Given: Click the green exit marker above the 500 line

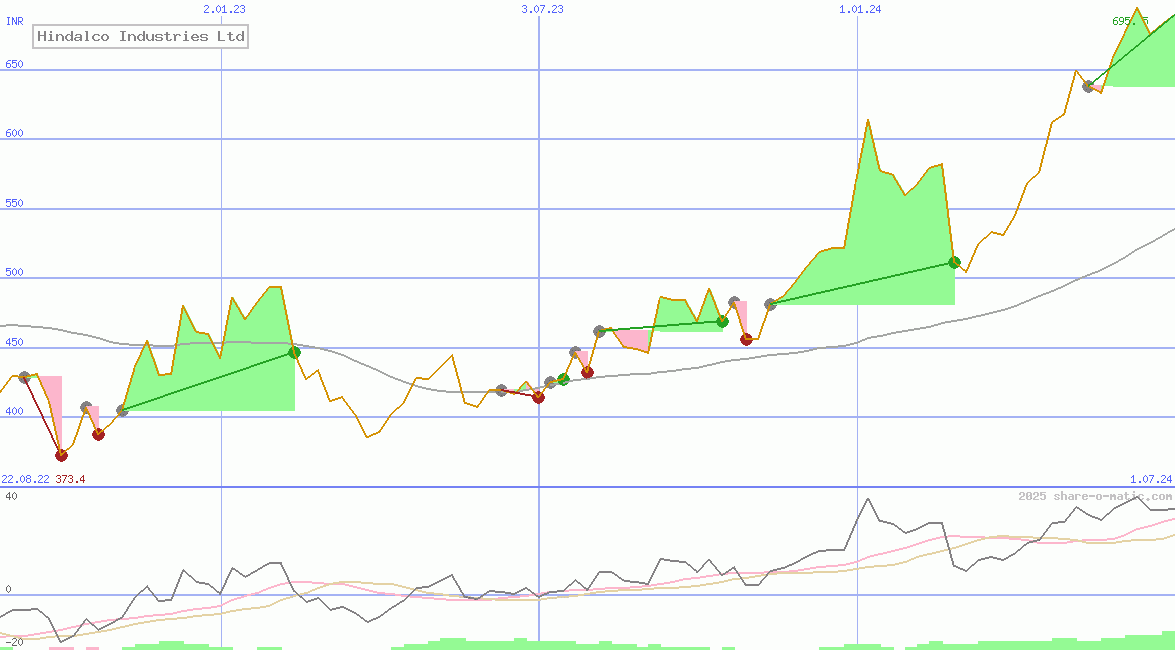Looking at the screenshot, I should pyautogui.click(x=954, y=262).
